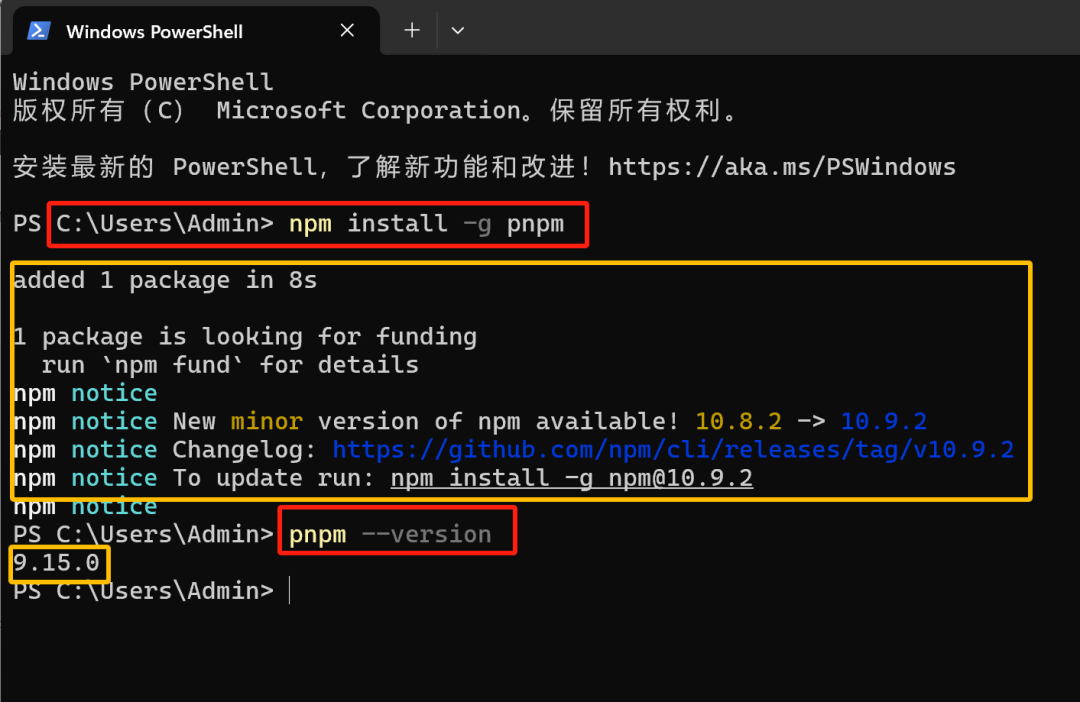Click the blue 10.9.2 version after the arrow

tap(884, 421)
